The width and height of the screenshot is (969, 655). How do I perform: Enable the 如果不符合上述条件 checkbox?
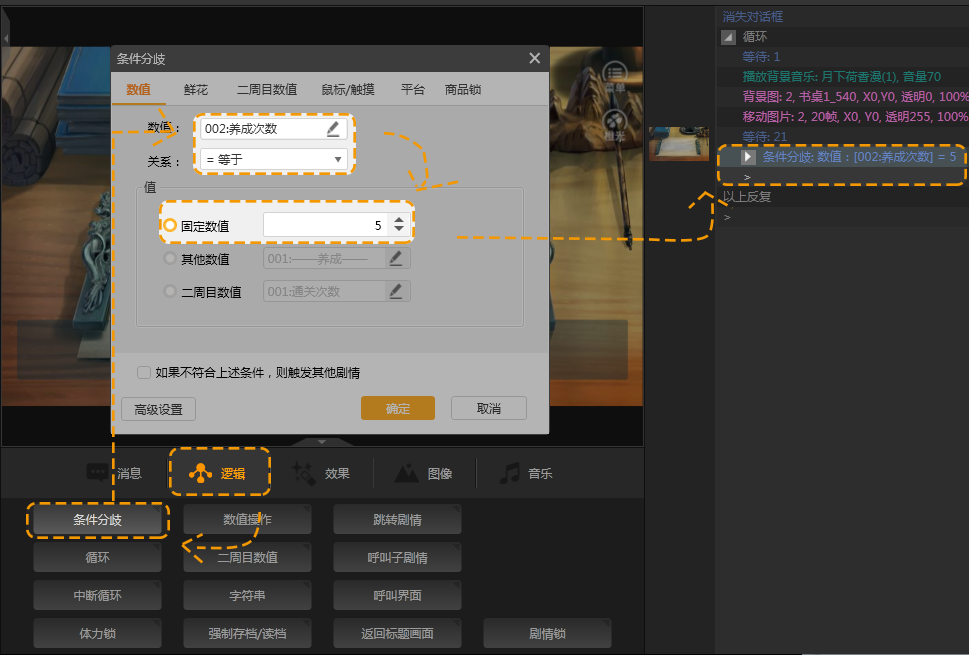tap(144, 372)
